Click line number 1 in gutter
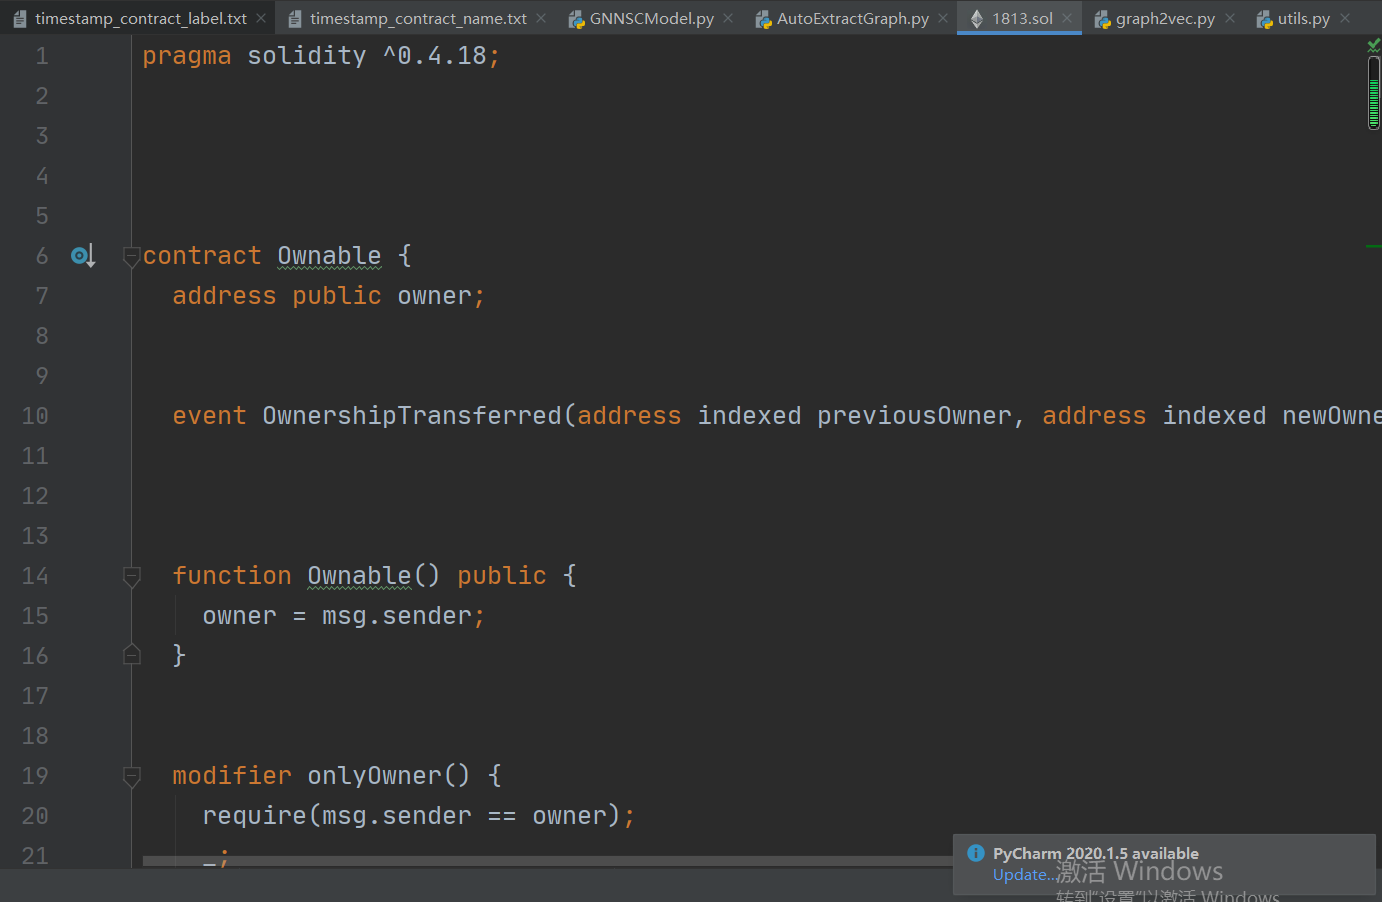Viewport: 1382px width, 902px height. pos(42,56)
